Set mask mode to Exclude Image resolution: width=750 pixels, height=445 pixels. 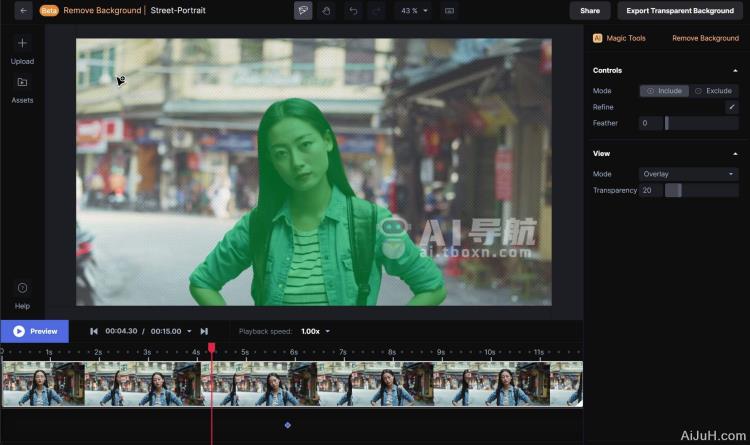click(713, 91)
